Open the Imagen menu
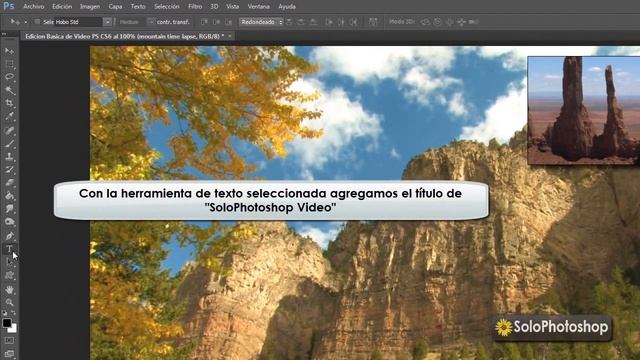This screenshot has height=360, width=640. [90, 7]
